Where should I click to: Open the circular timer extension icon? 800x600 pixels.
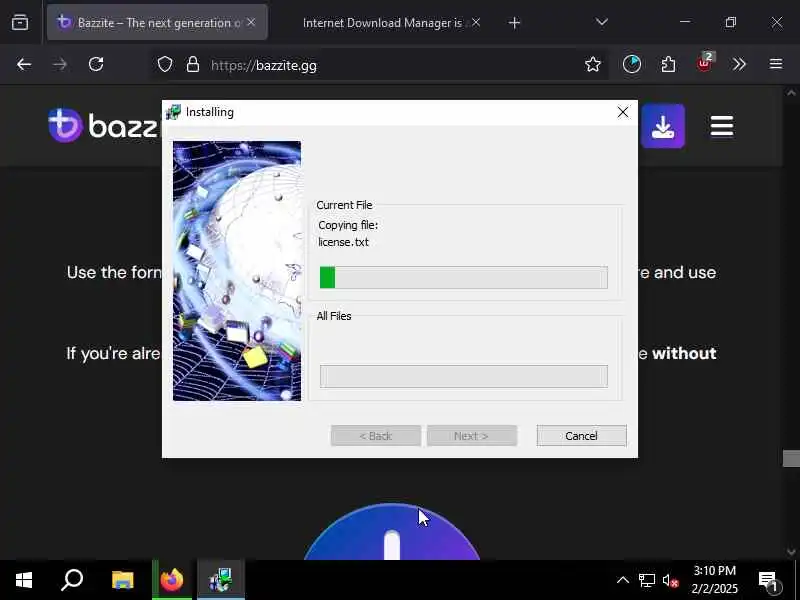632,64
